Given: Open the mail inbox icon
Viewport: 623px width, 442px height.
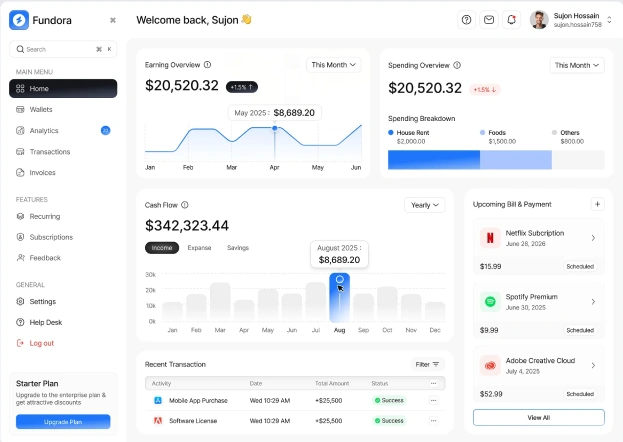Looking at the screenshot, I should pyautogui.click(x=489, y=19).
